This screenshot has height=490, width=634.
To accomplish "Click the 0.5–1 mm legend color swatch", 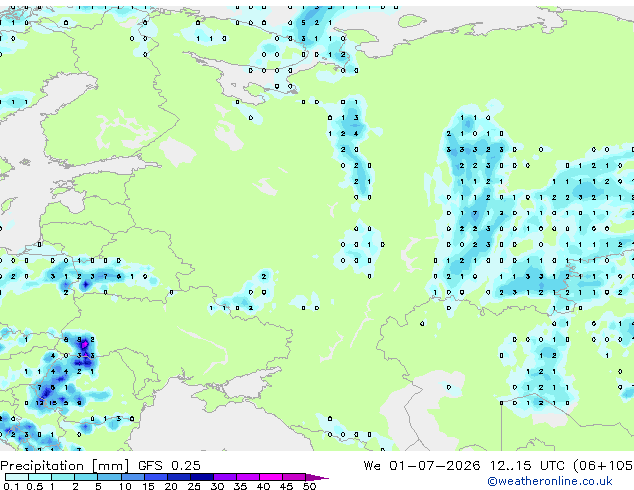I will pos(40,477).
